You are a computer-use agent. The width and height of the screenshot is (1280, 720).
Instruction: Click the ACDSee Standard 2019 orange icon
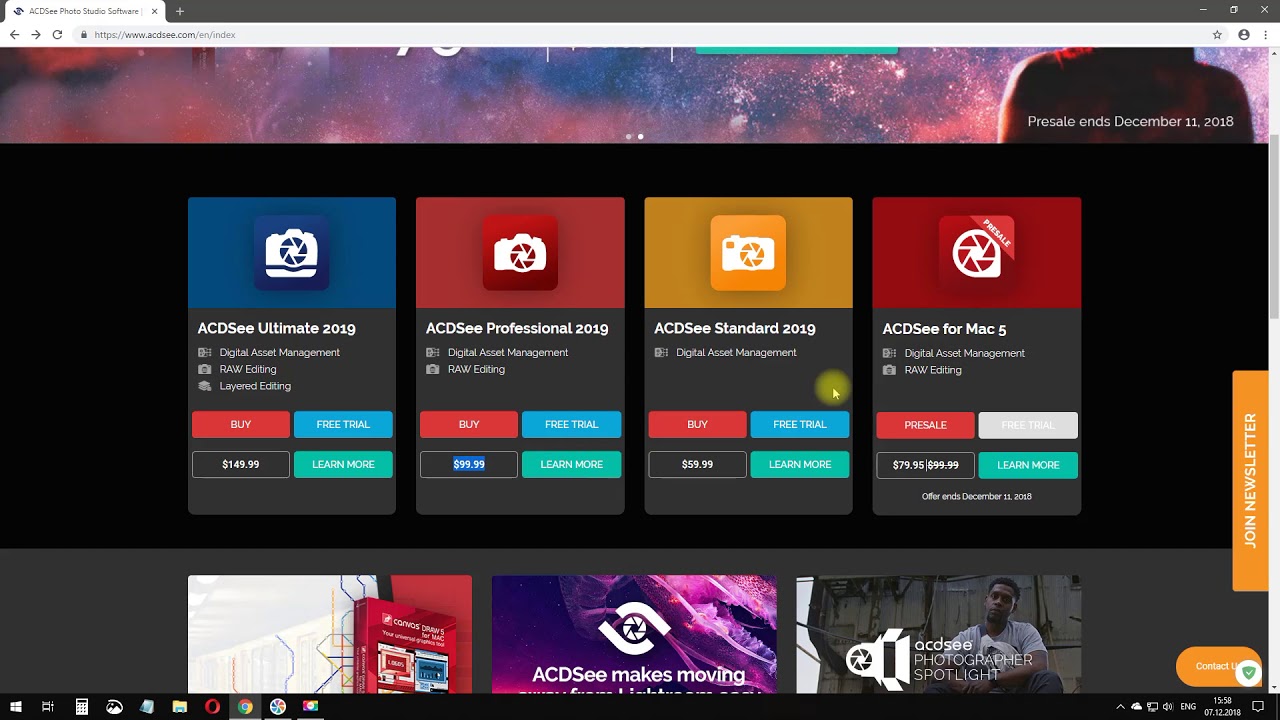[x=748, y=253]
